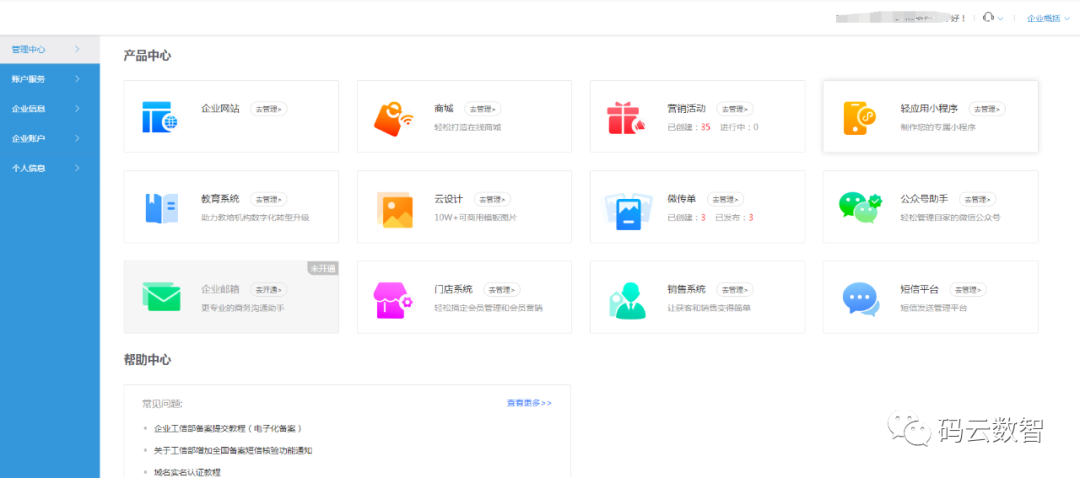Click the 商城 shopping tag icon
The width and height of the screenshot is (1080, 478).
(x=393, y=118)
